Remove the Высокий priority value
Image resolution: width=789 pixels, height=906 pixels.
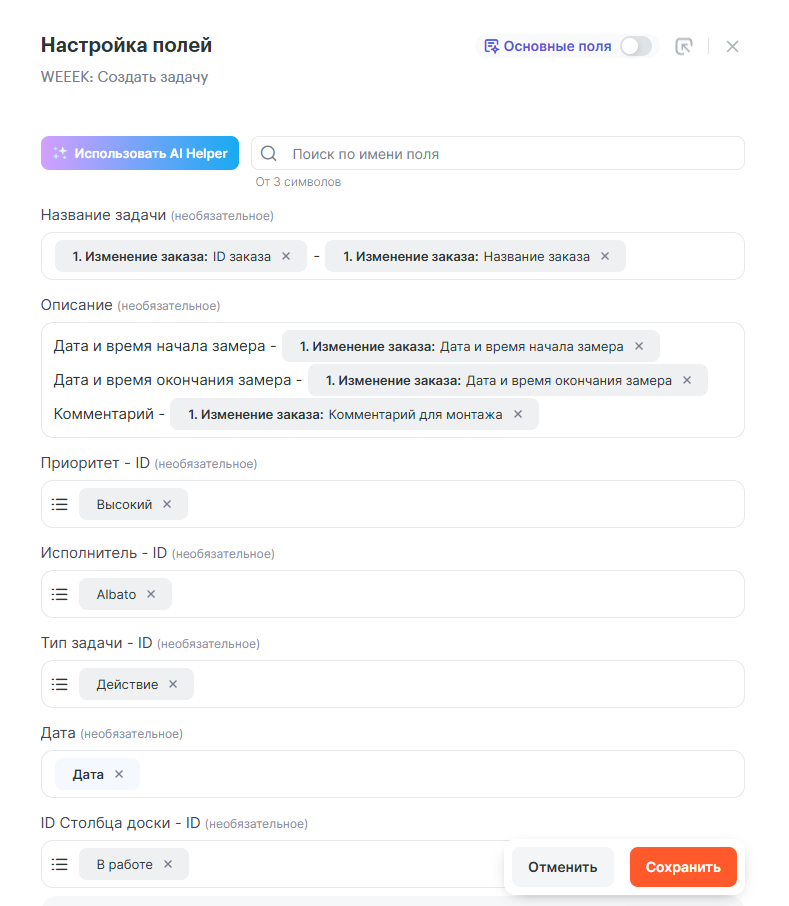[x=167, y=504]
